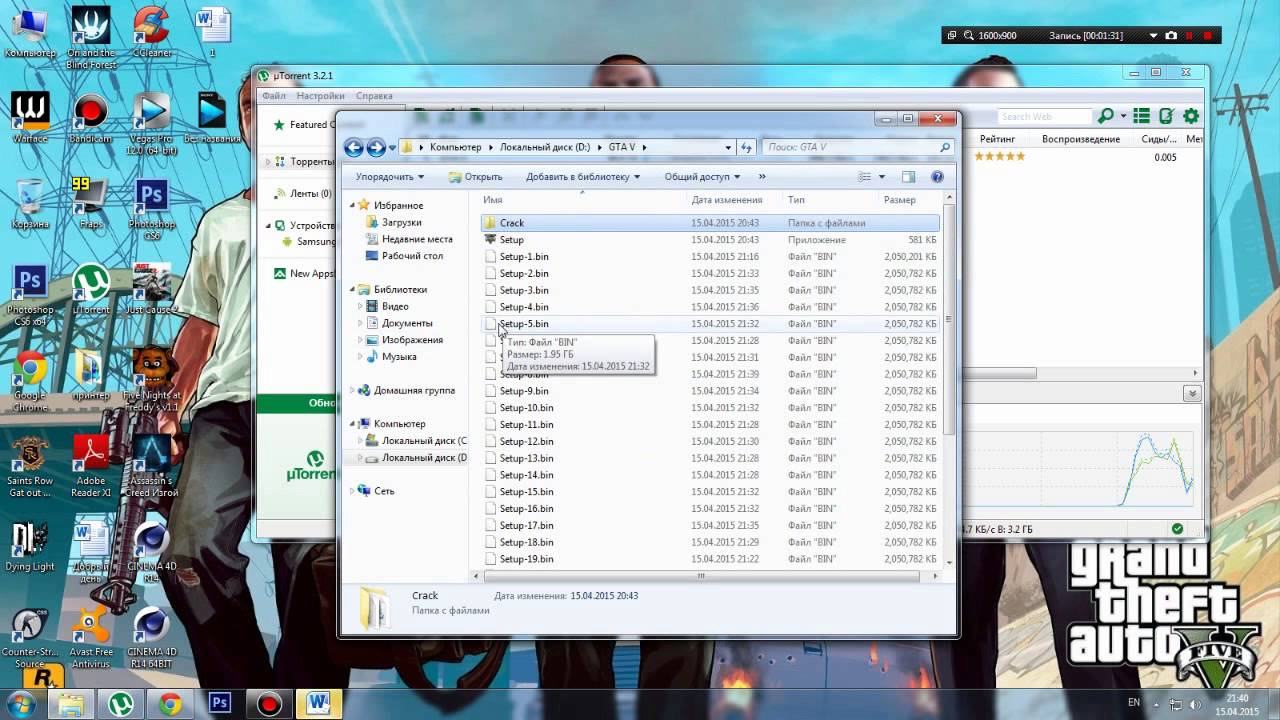1280x720 pixels.
Task: Select Counter-Strike Source desktop icon
Action: tap(30, 638)
